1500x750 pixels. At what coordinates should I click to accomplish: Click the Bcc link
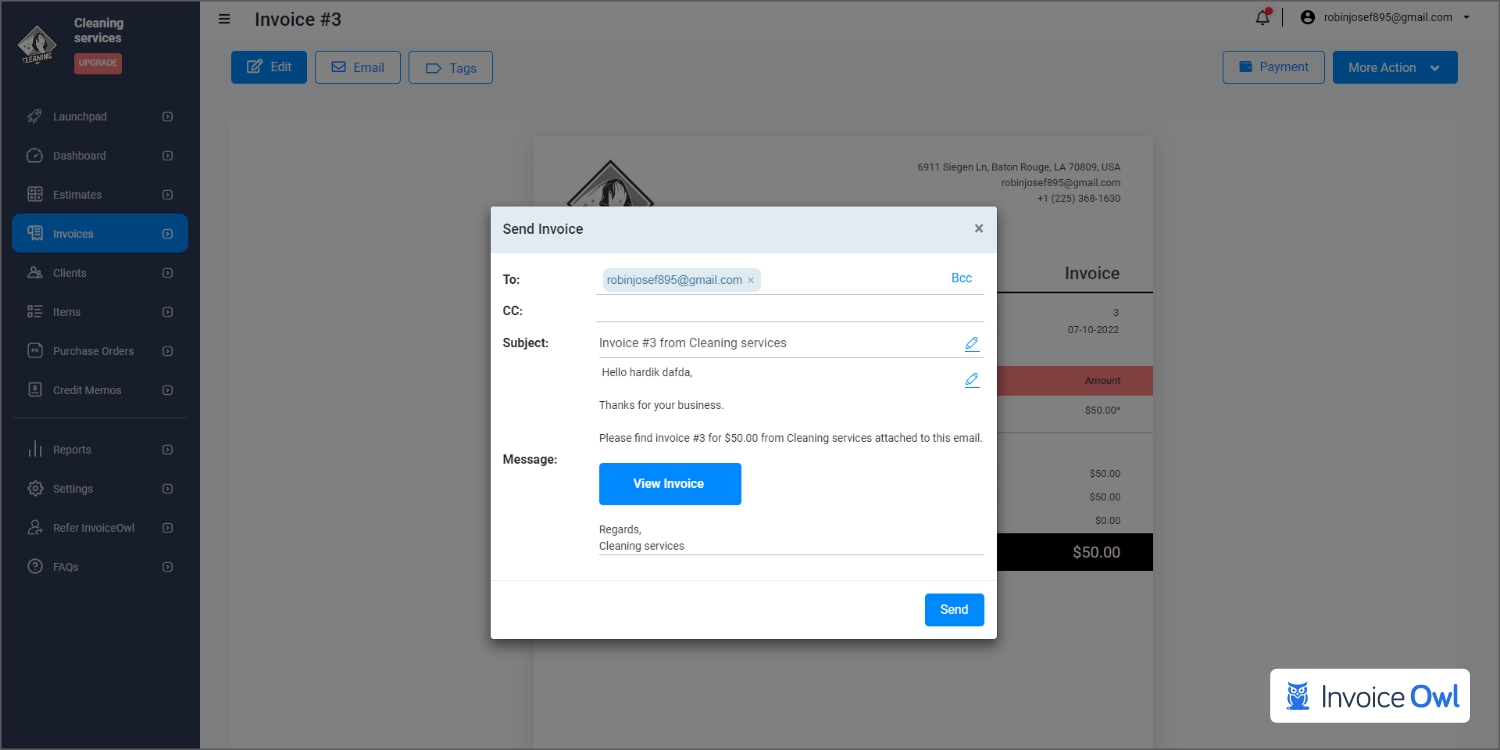961,278
